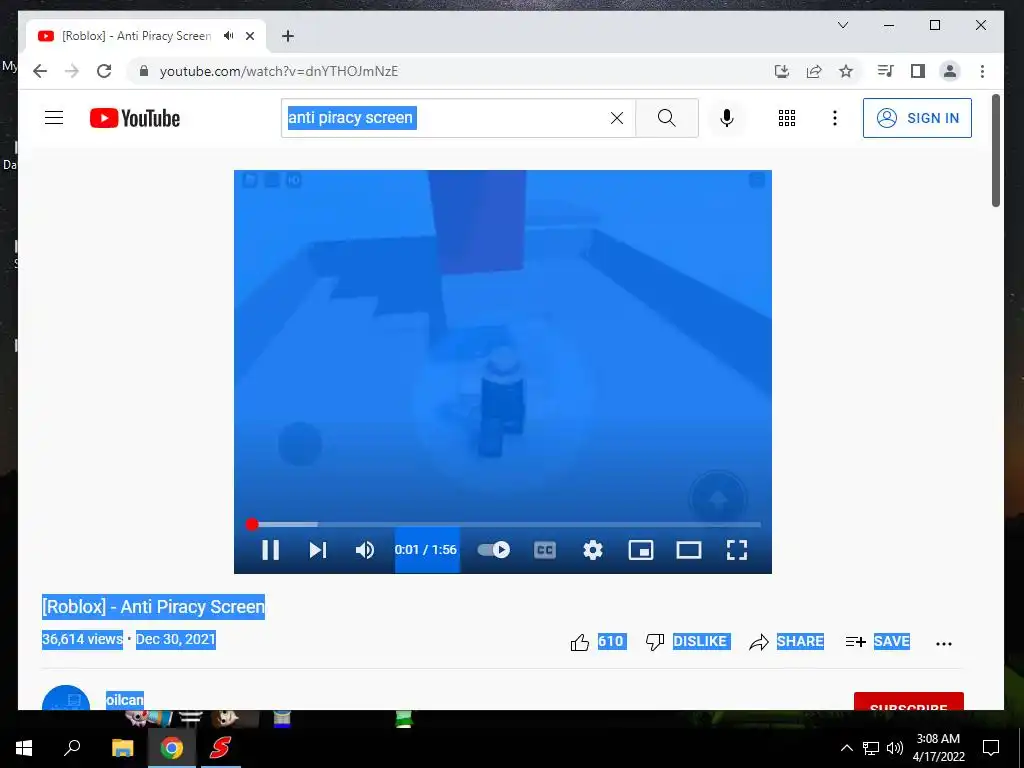Like the video thumbs up
Viewport: 1024px width, 768px height.
click(x=579, y=642)
